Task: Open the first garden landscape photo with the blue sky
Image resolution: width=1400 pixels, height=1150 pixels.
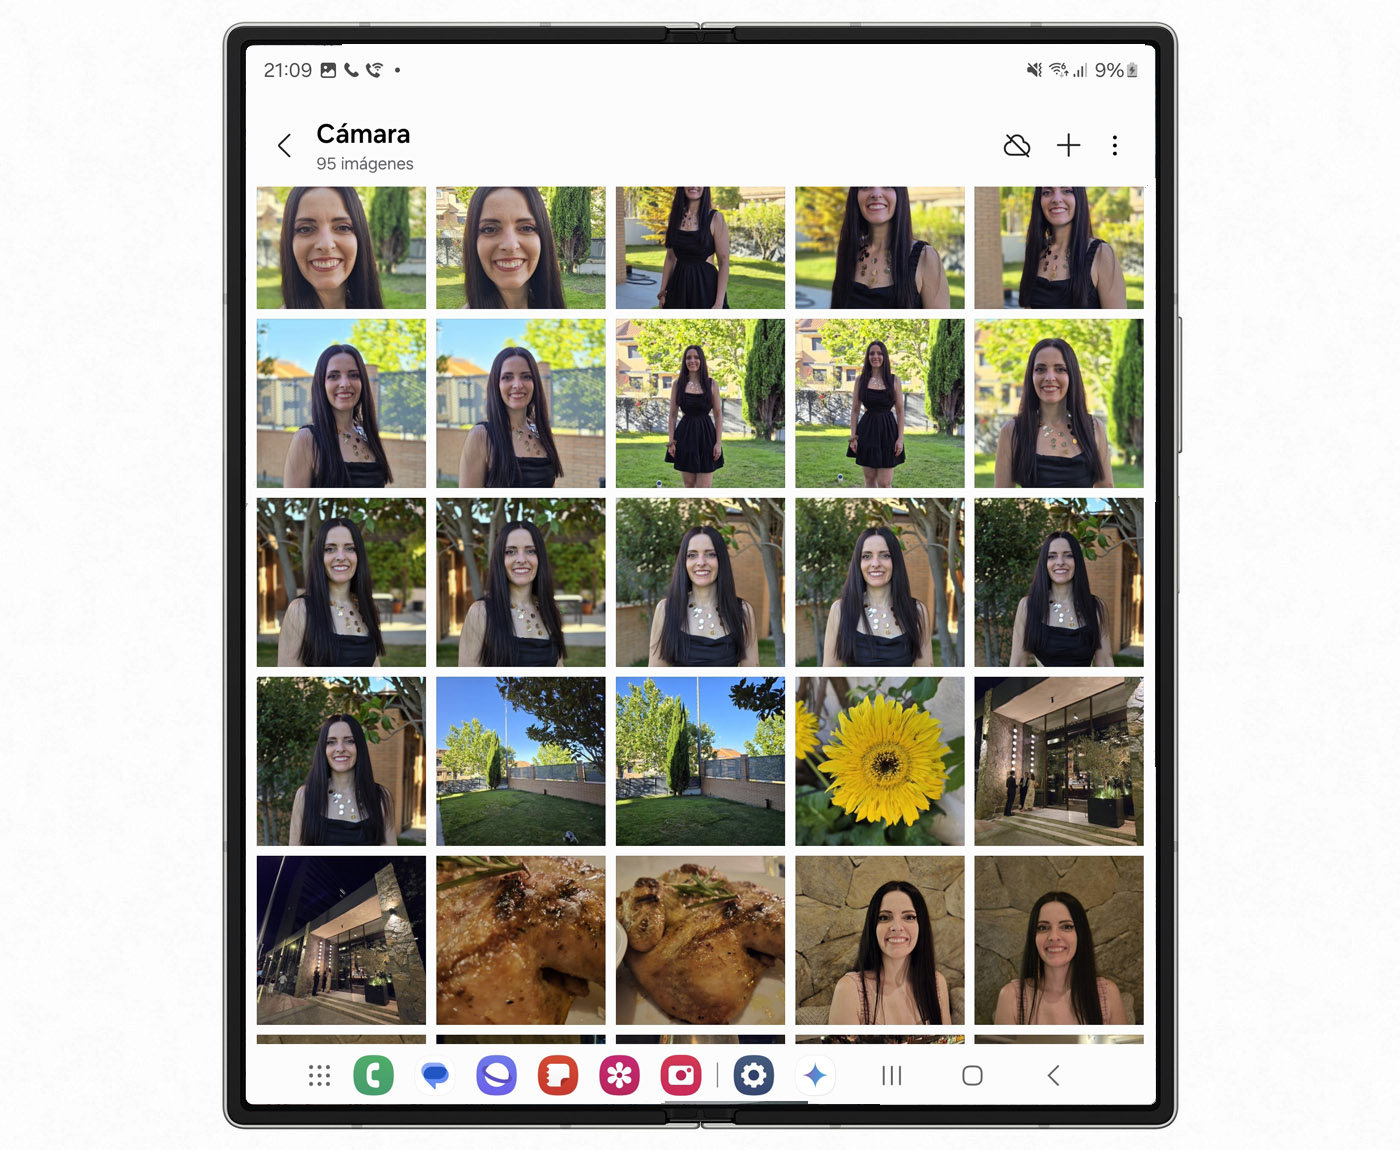Action: pos(521,761)
